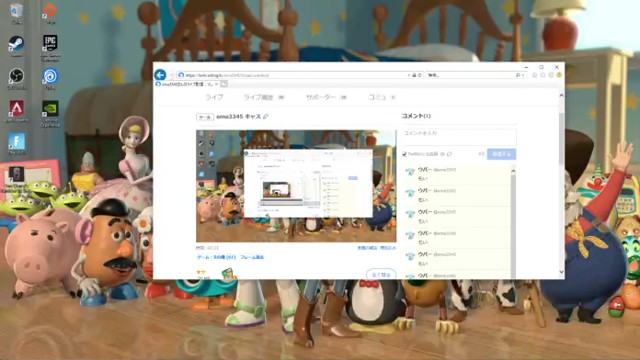Open the Apex Legends shortcut

(x=16, y=111)
